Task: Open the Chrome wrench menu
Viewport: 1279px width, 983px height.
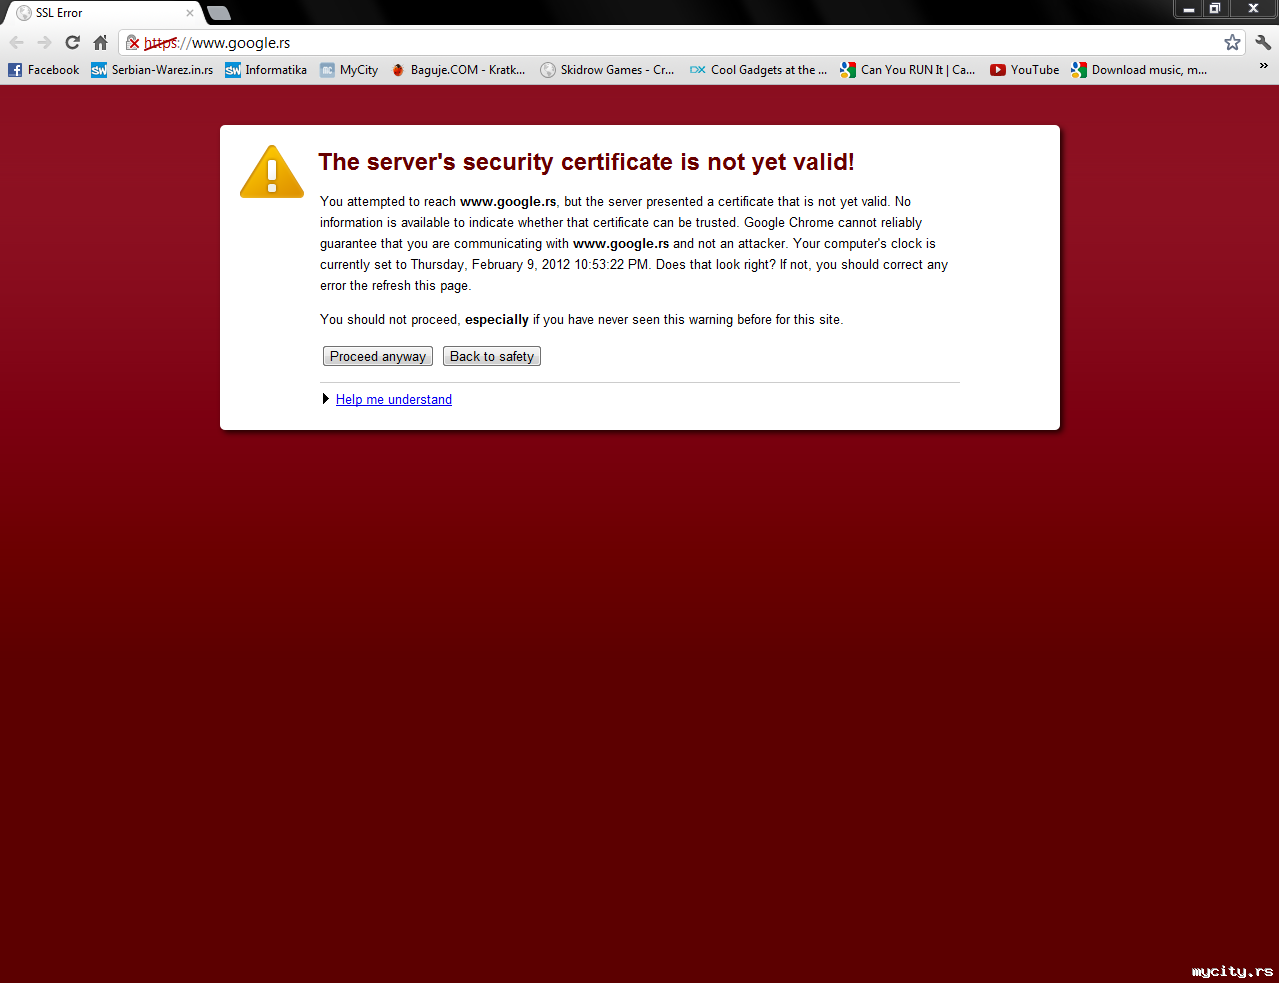Action: (1263, 42)
